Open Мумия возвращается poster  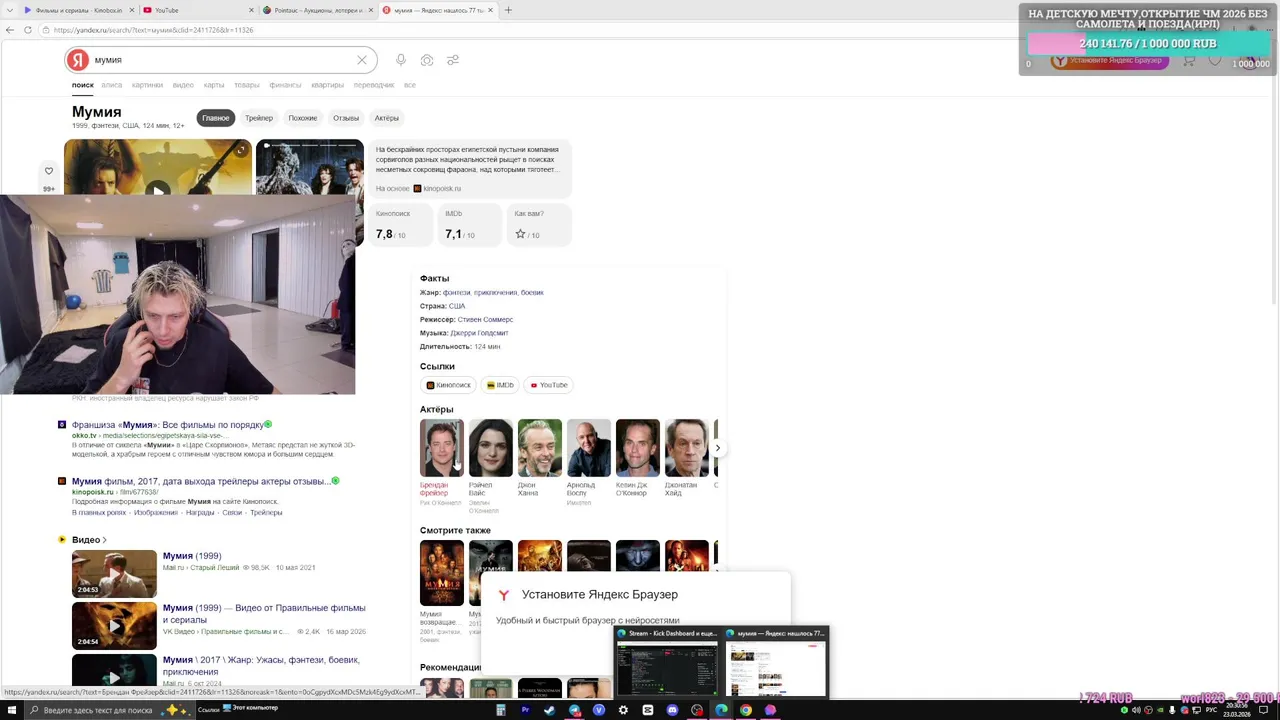coord(441,573)
